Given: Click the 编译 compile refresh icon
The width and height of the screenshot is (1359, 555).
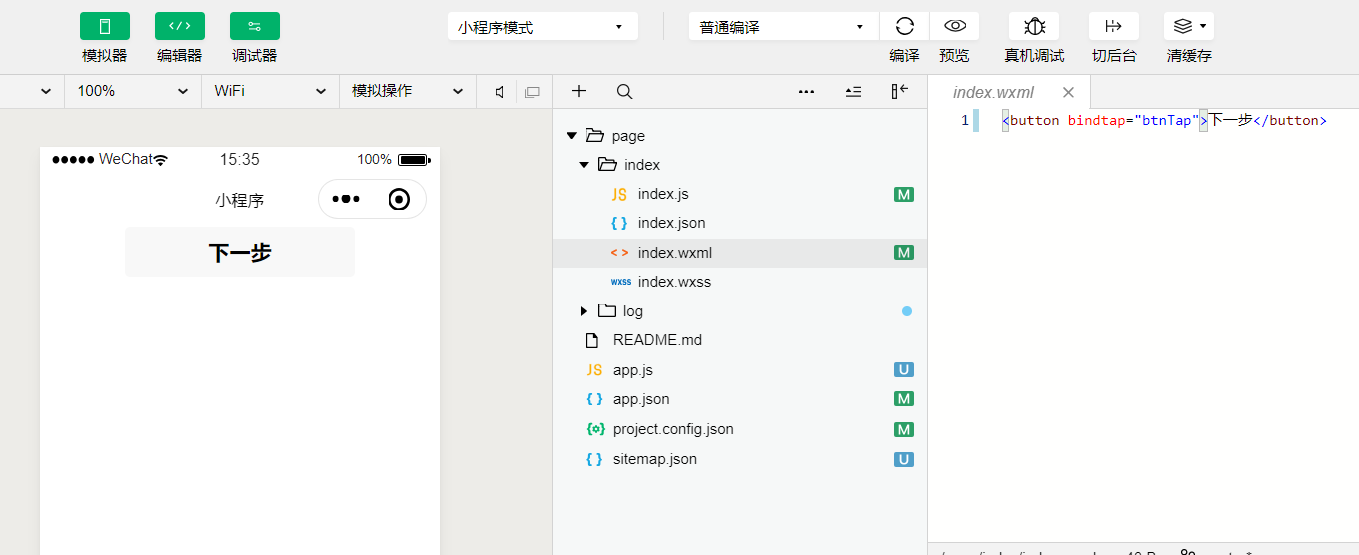Looking at the screenshot, I should 905,26.
